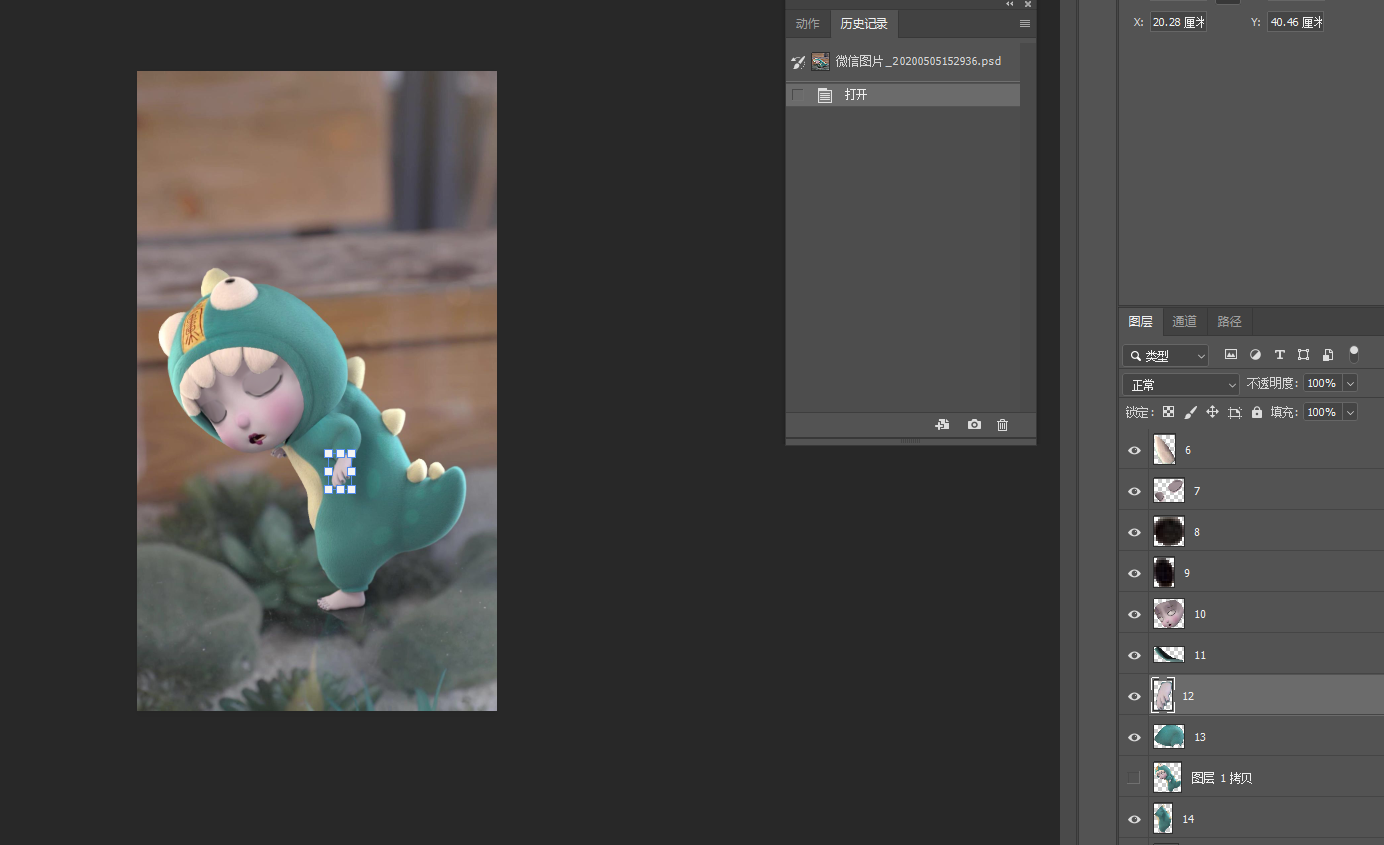Select layer 9 thumbnail

pyautogui.click(x=1164, y=572)
